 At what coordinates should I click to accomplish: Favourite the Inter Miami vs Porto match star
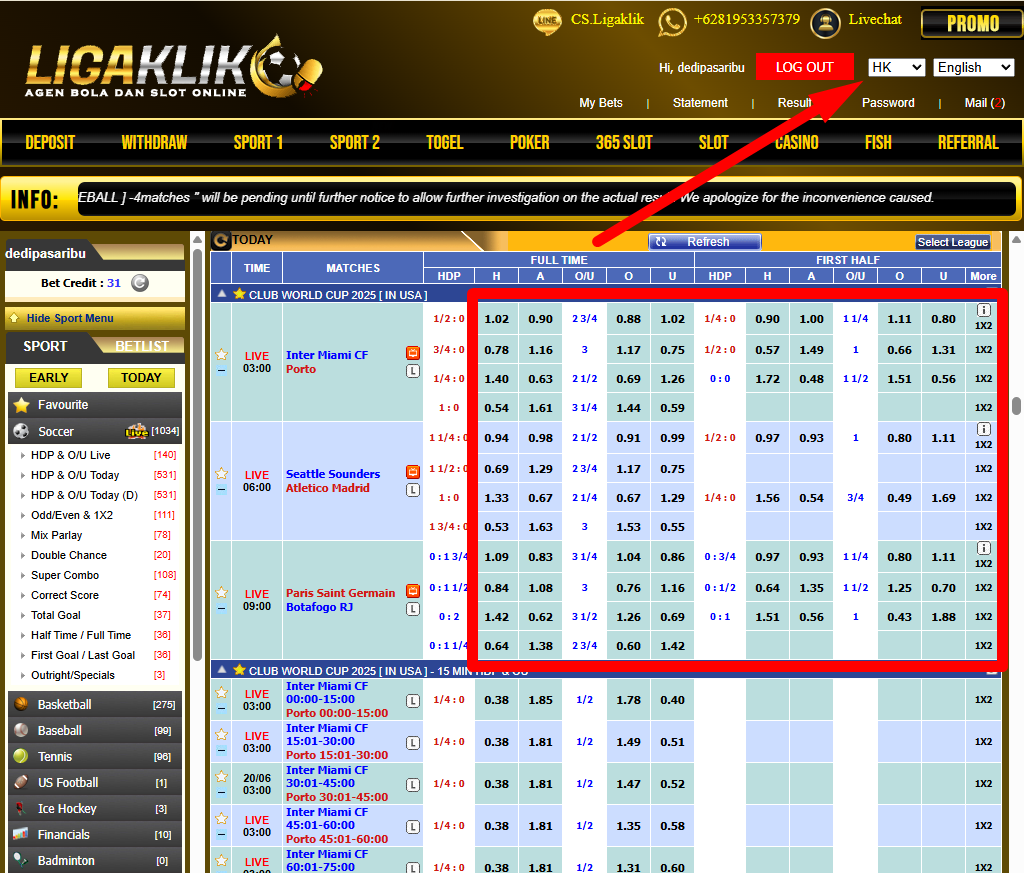[x=221, y=355]
